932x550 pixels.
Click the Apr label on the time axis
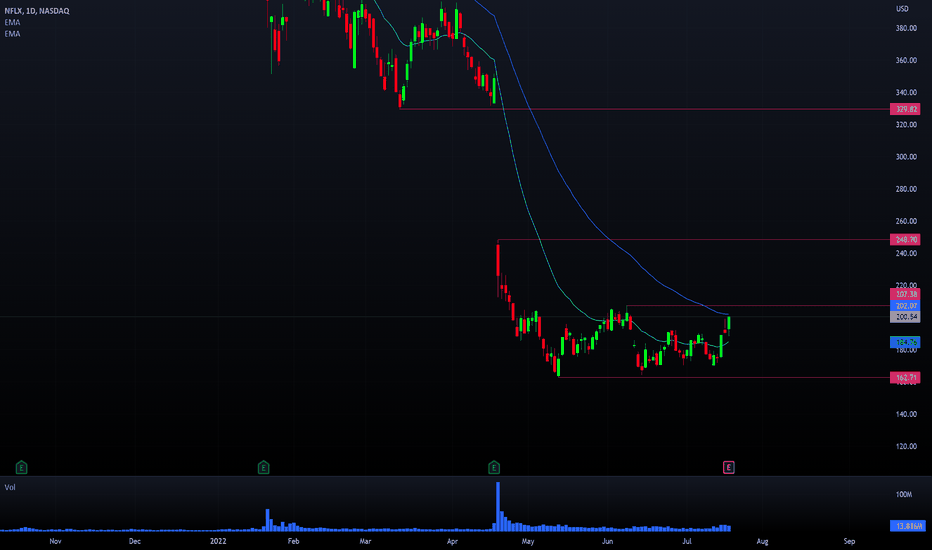coord(452,541)
